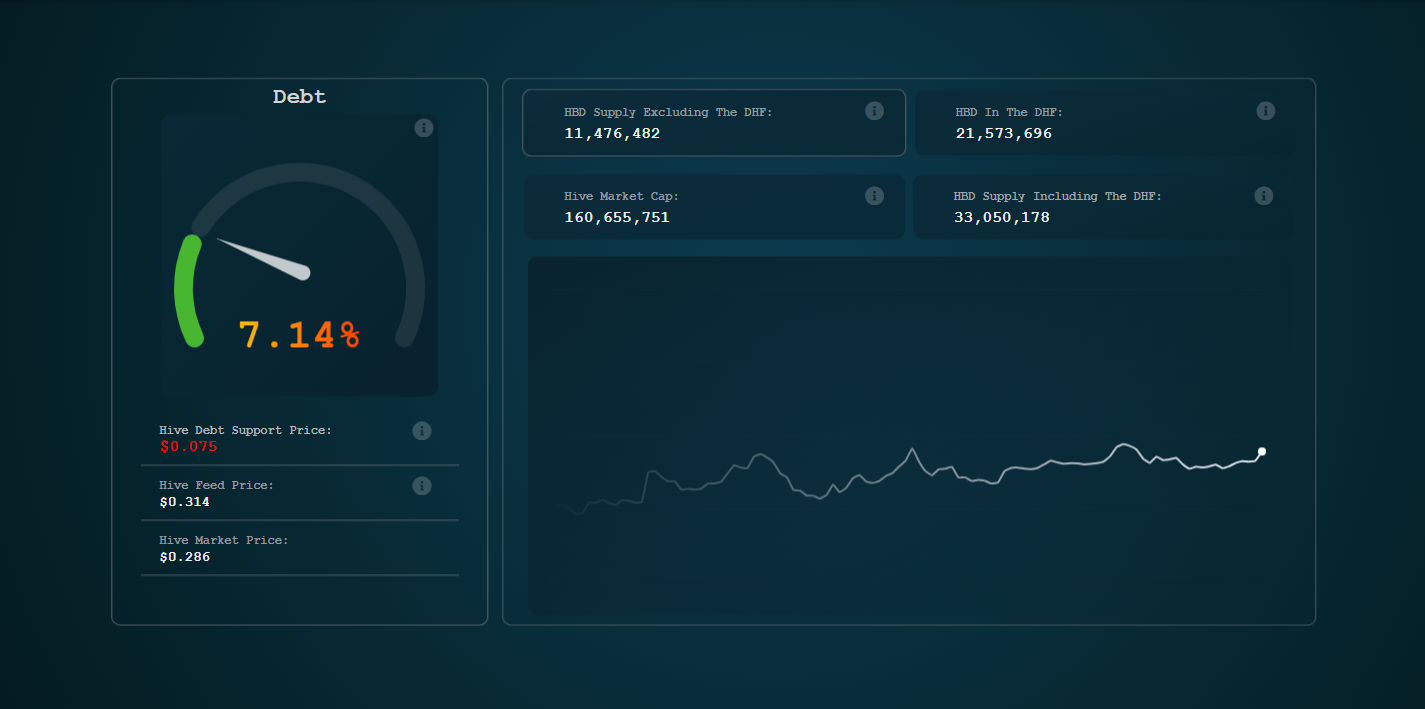
Task: Click the Hive Market Cap info icon
Action: [875, 196]
